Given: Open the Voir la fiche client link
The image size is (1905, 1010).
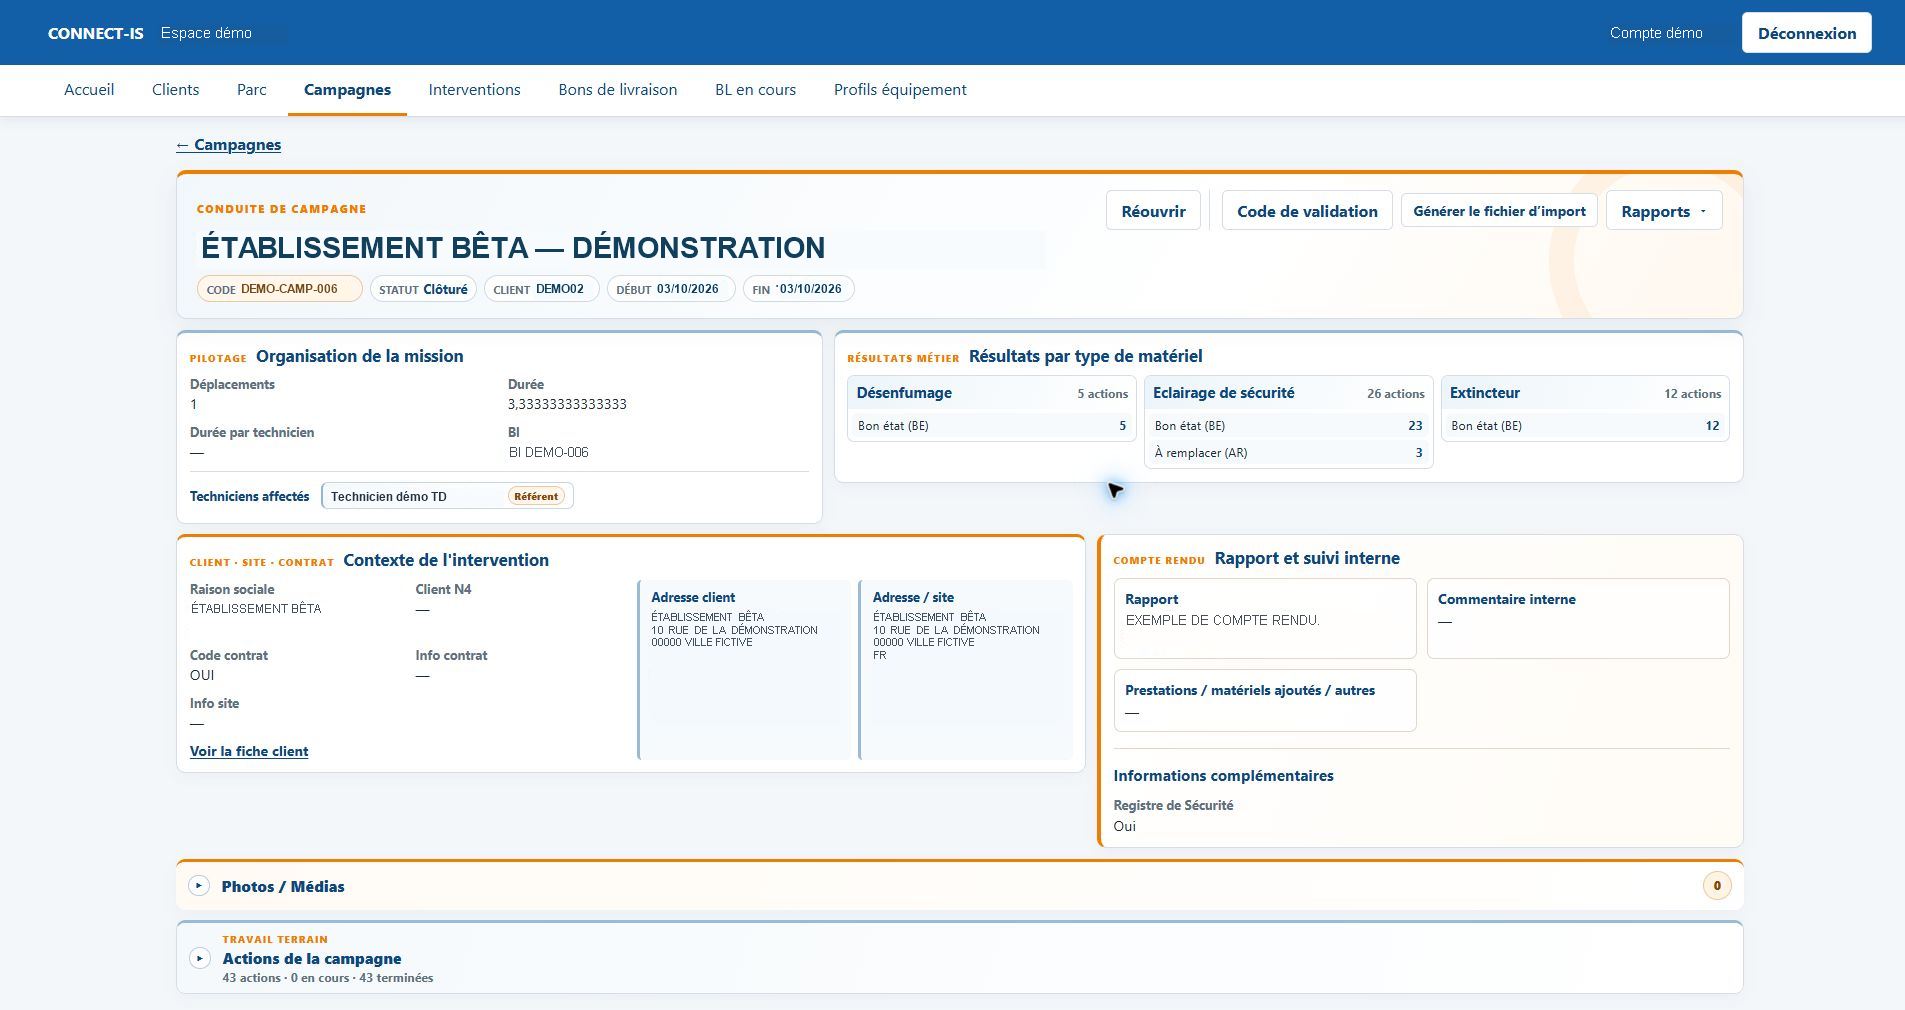Looking at the screenshot, I should [x=249, y=751].
